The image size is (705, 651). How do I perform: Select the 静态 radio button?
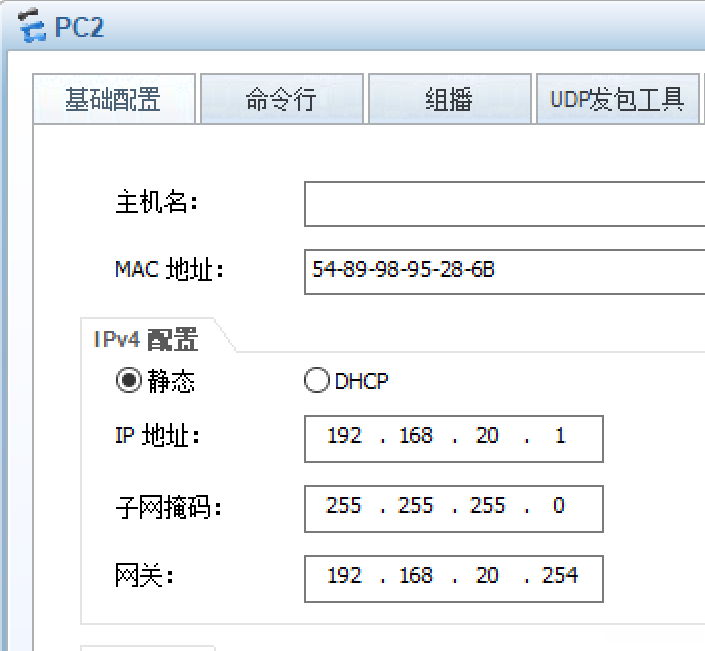point(129,380)
